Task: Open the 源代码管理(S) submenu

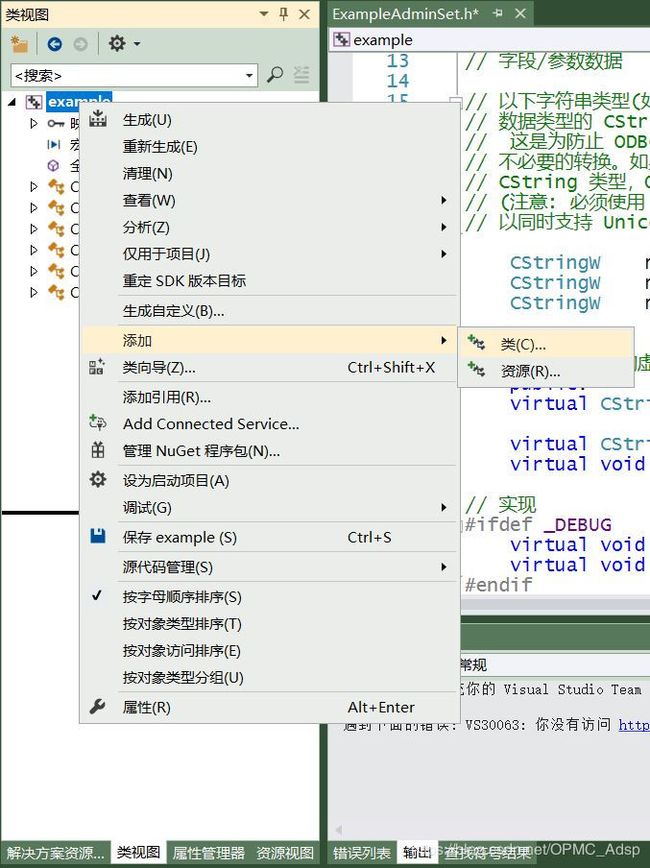Action: (270, 567)
